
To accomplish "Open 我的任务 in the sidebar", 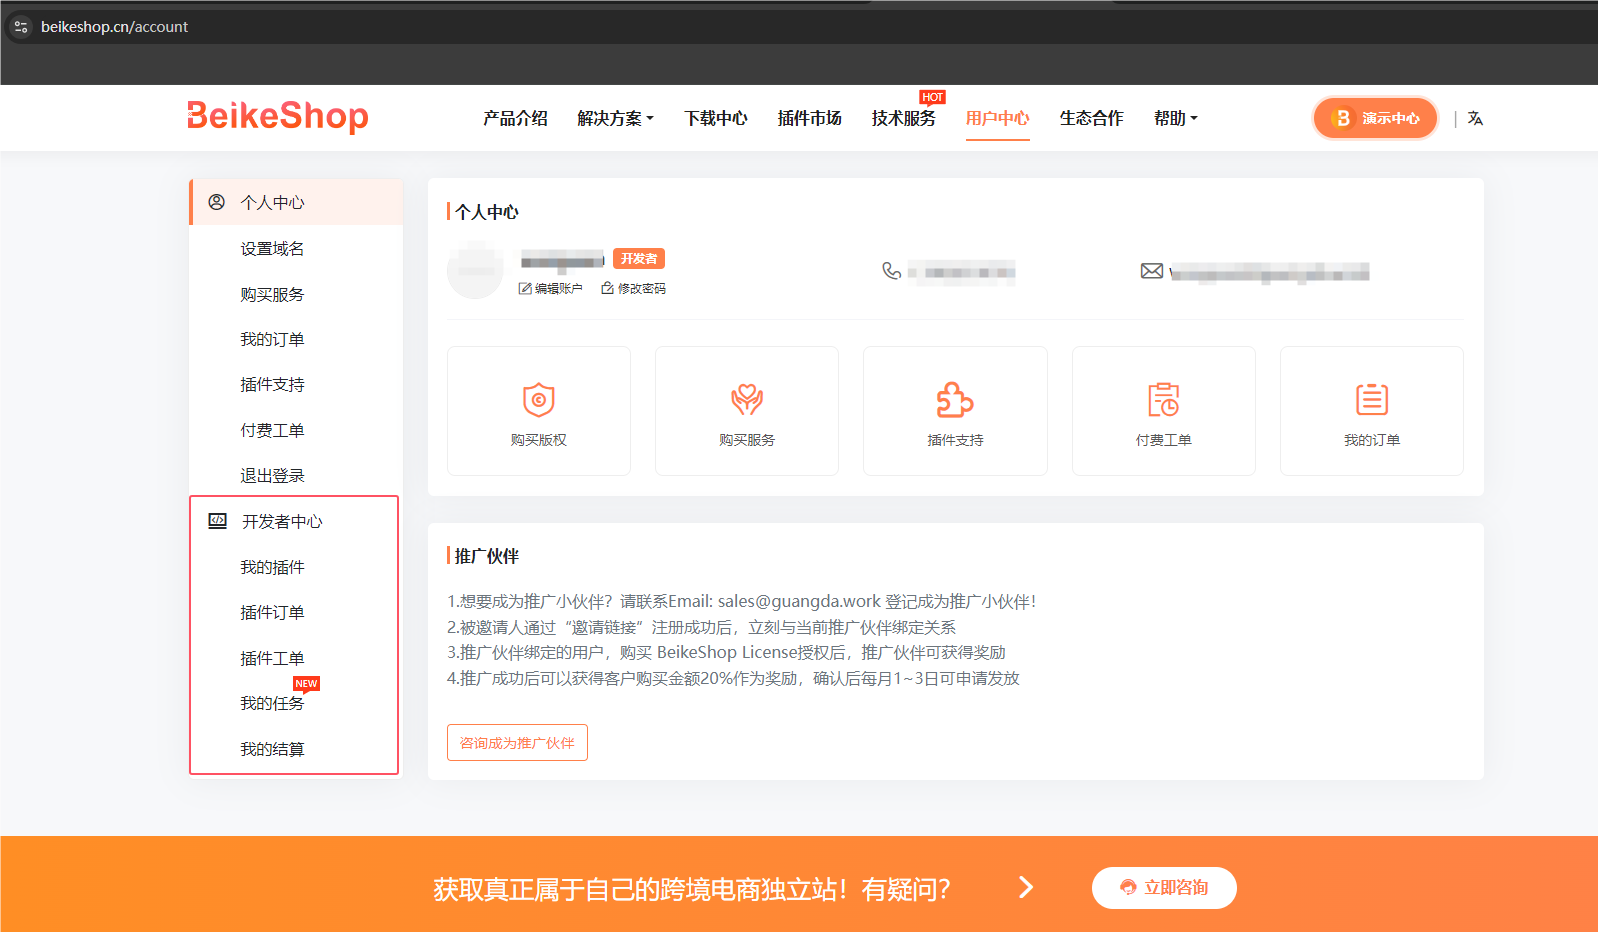I will coord(272,703).
